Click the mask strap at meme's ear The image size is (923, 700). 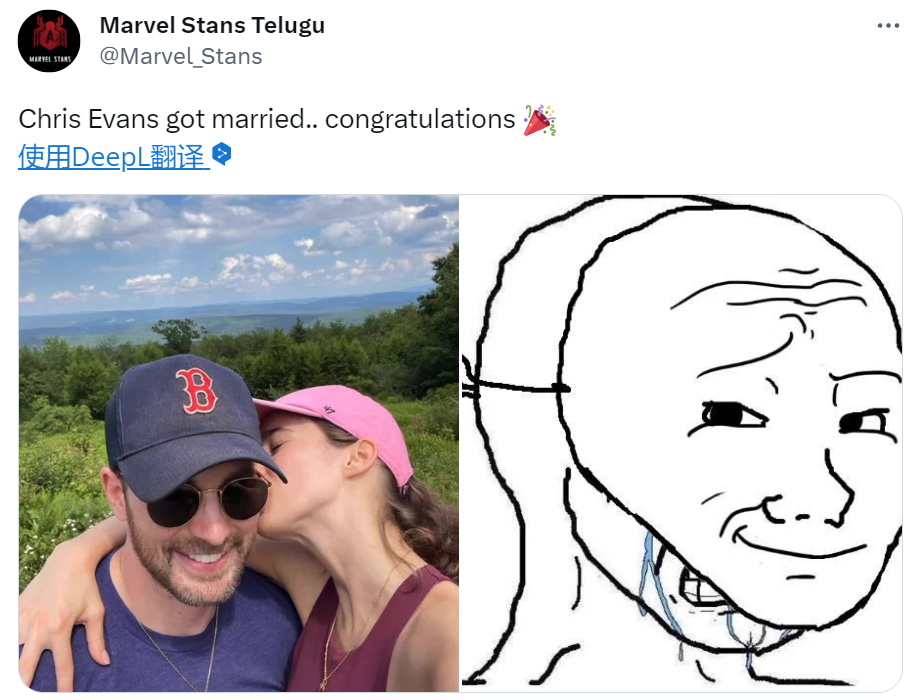[x=516, y=387]
